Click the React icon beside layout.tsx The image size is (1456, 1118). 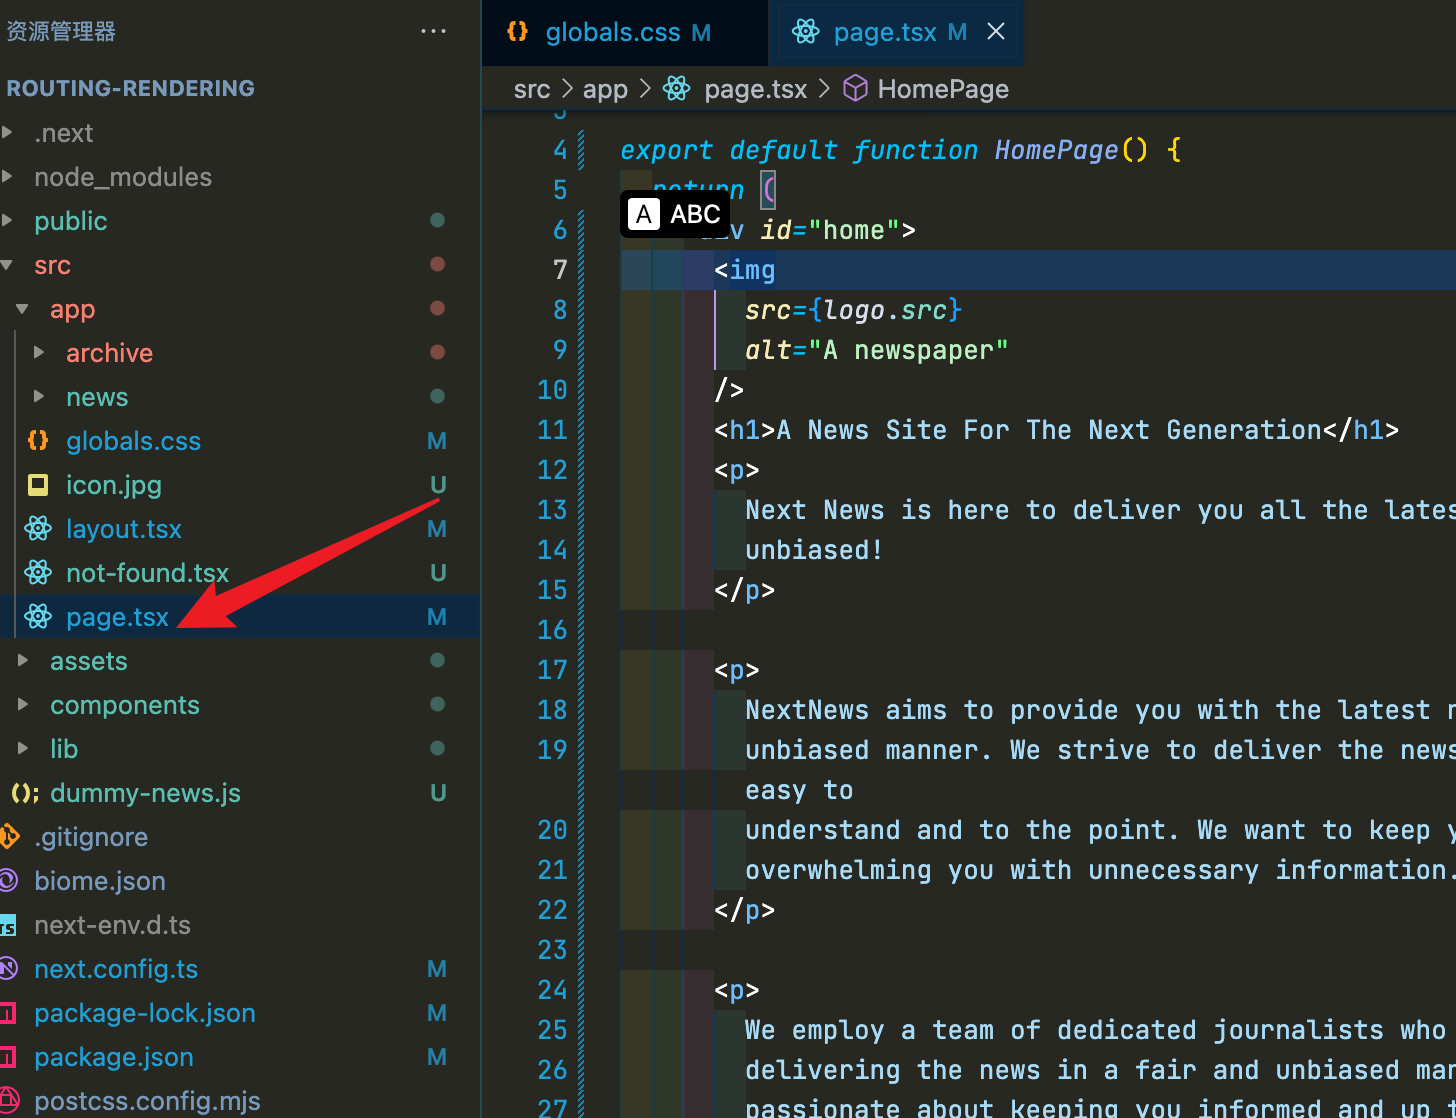point(38,529)
